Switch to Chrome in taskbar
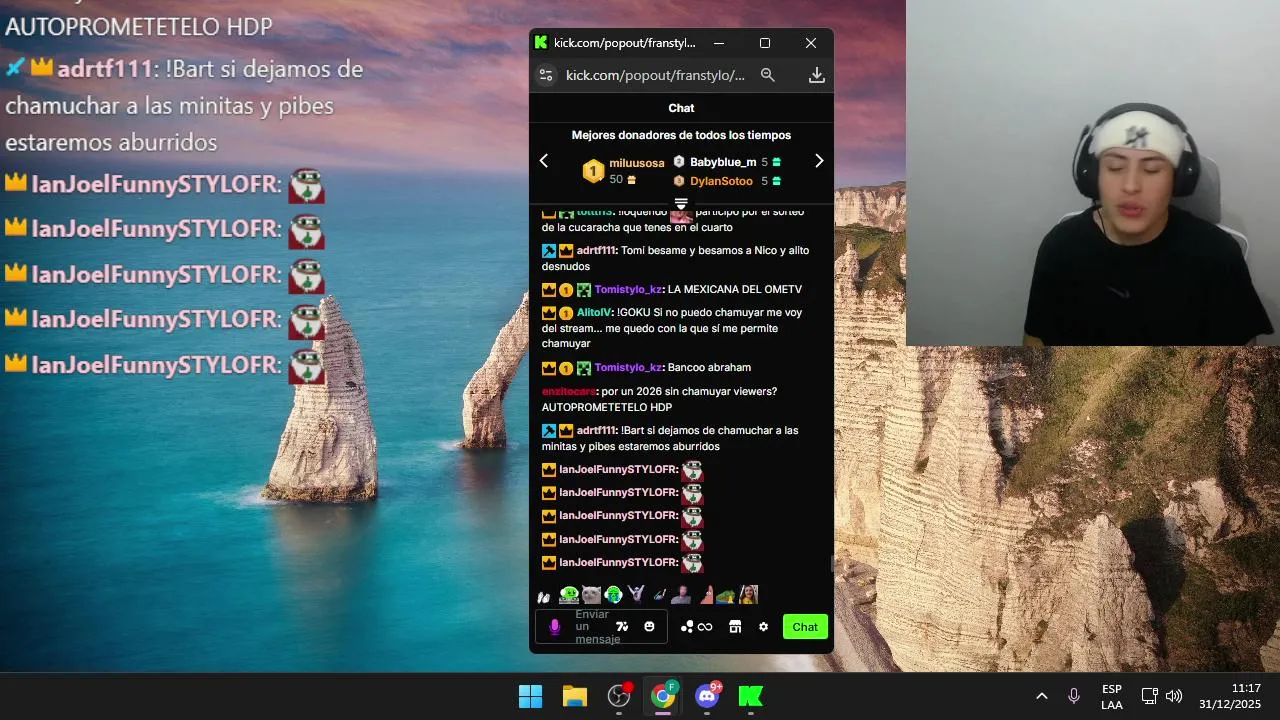Image resolution: width=1280 pixels, height=720 pixels. (x=663, y=696)
